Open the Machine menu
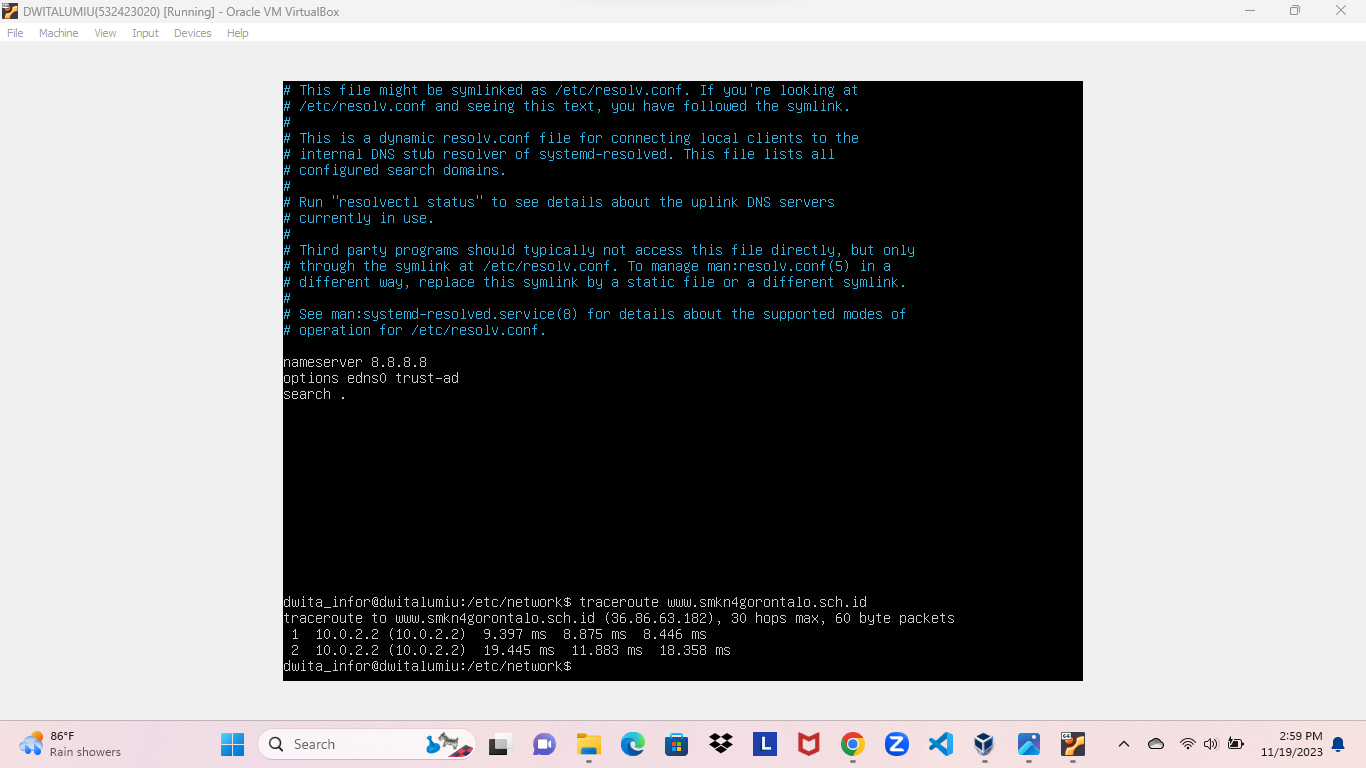The width and height of the screenshot is (1366, 768). click(x=58, y=33)
